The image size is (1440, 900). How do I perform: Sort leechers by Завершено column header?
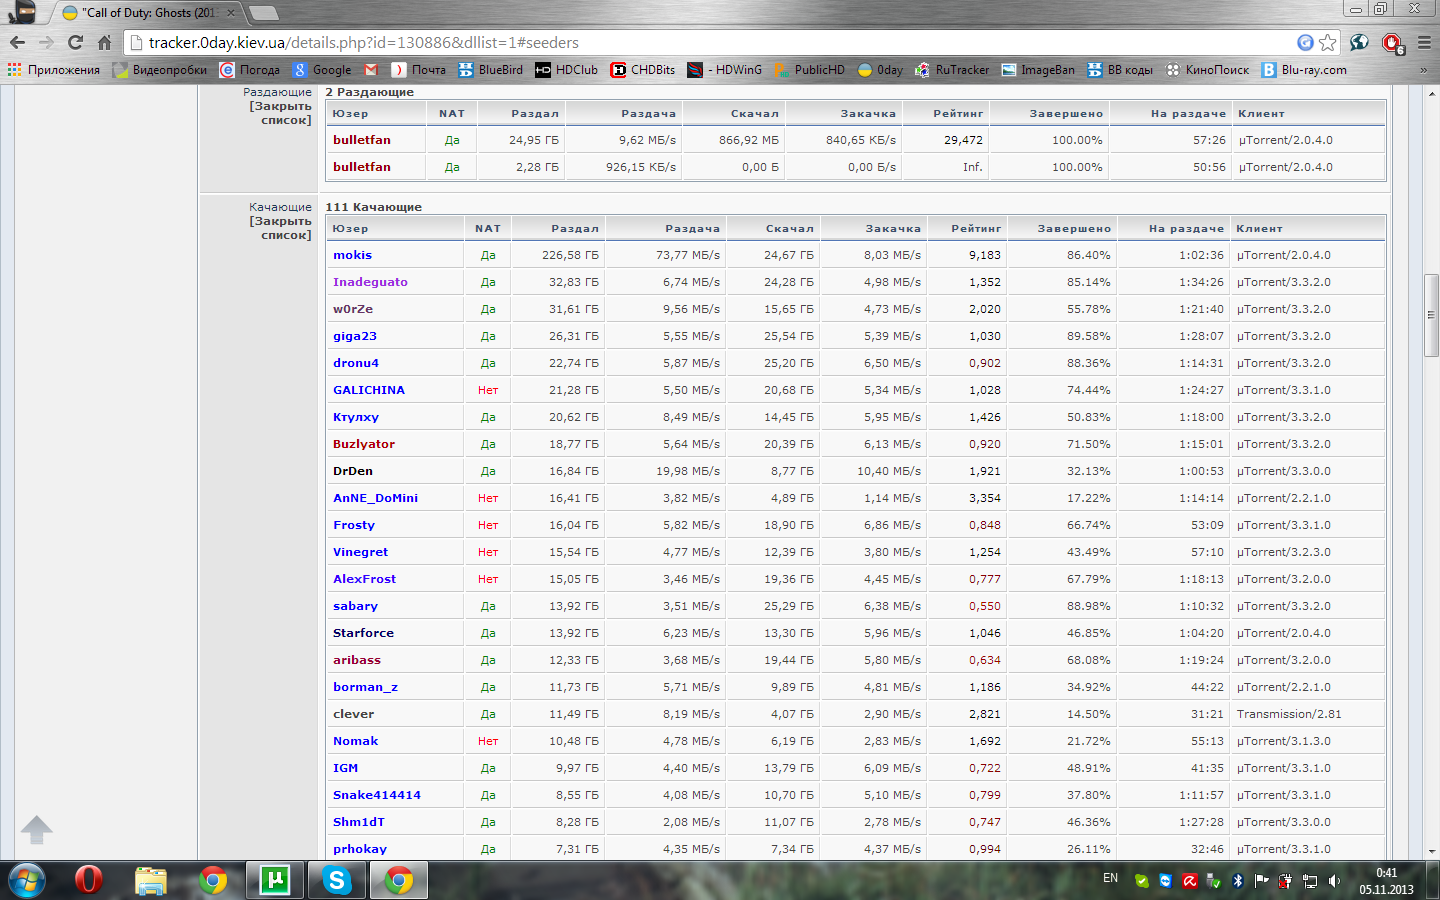(1074, 229)
